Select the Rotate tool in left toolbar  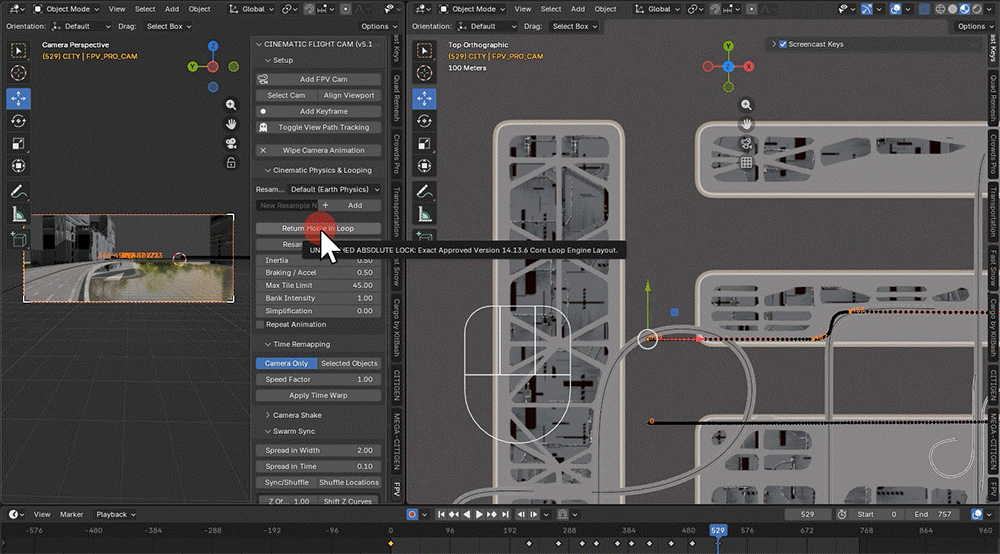(18, 121)
